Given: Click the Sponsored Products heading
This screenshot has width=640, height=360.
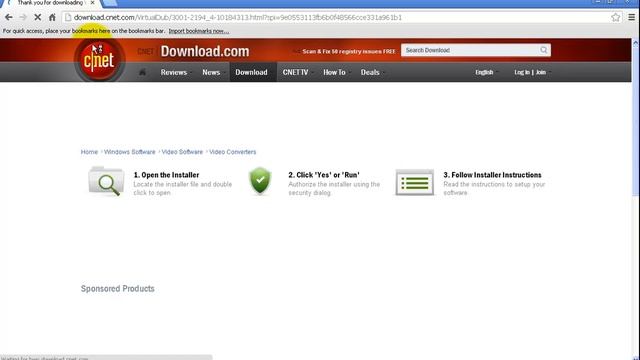Looking at the screenshot, I should pos(118,289).
